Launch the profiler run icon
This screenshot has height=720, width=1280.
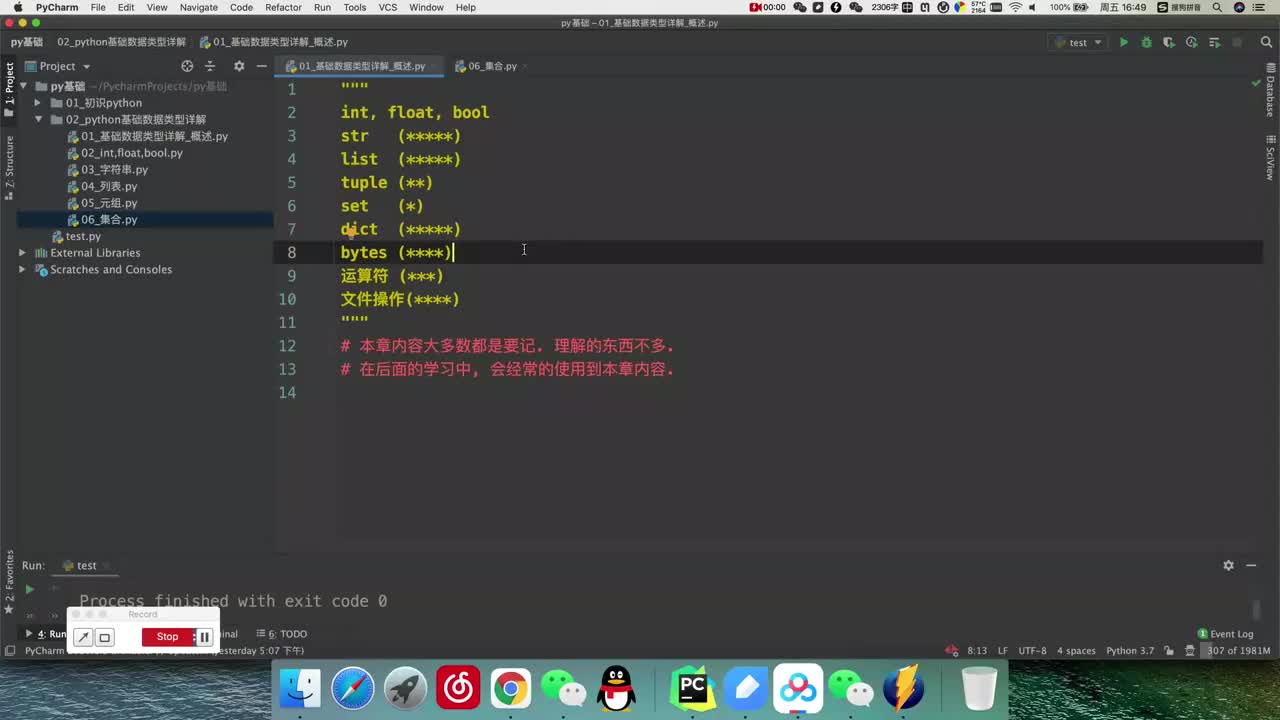(x=1191, y=42)
